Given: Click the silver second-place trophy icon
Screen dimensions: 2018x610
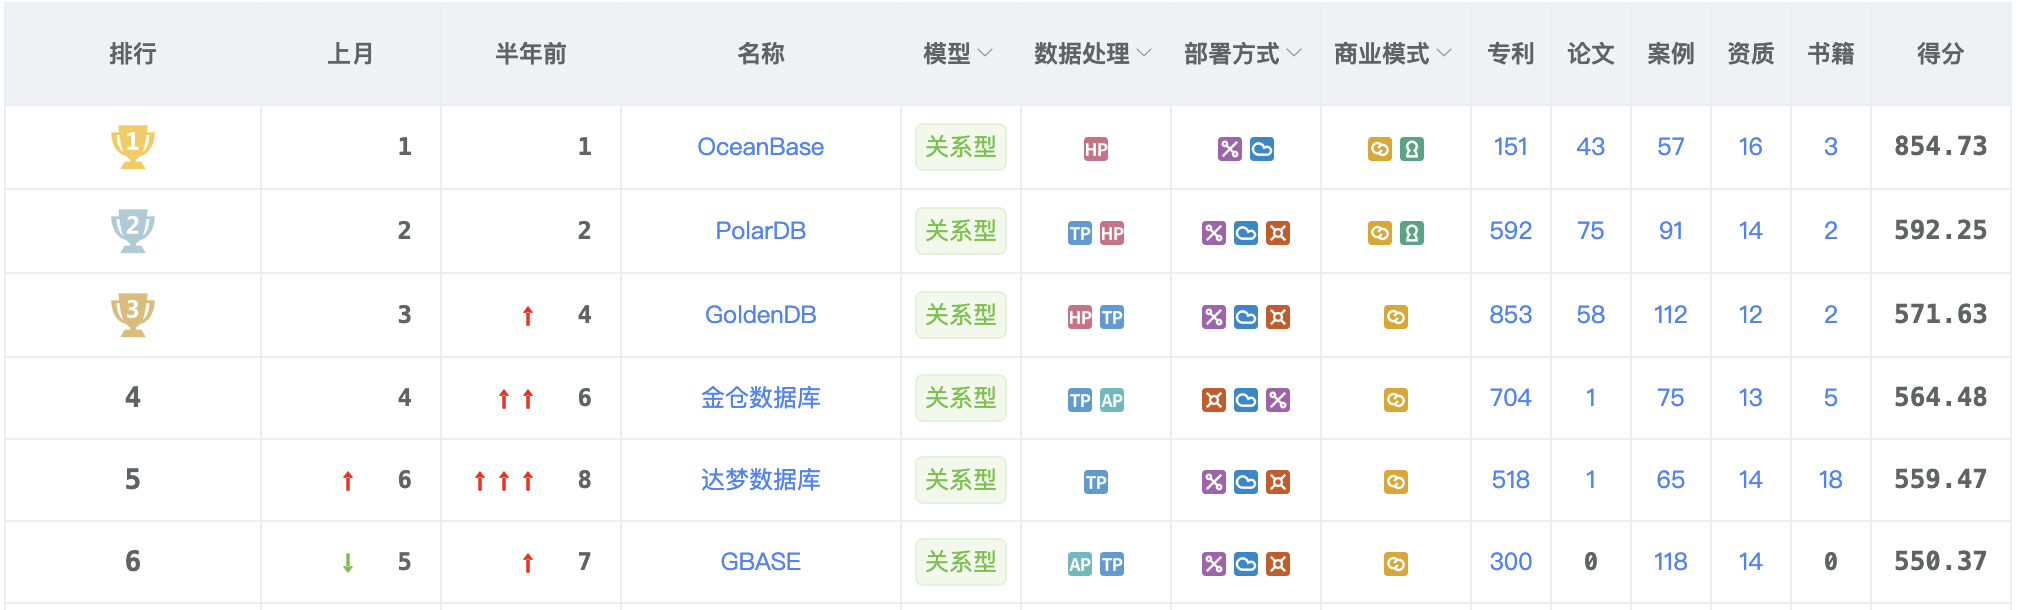Looking at the screenshot, I should [x=132, y=230].
